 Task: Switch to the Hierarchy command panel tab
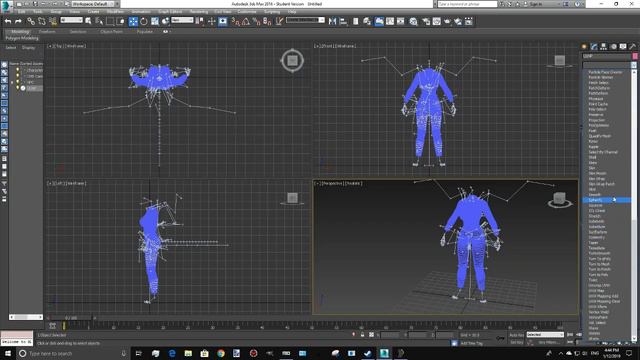click(603, 47)
